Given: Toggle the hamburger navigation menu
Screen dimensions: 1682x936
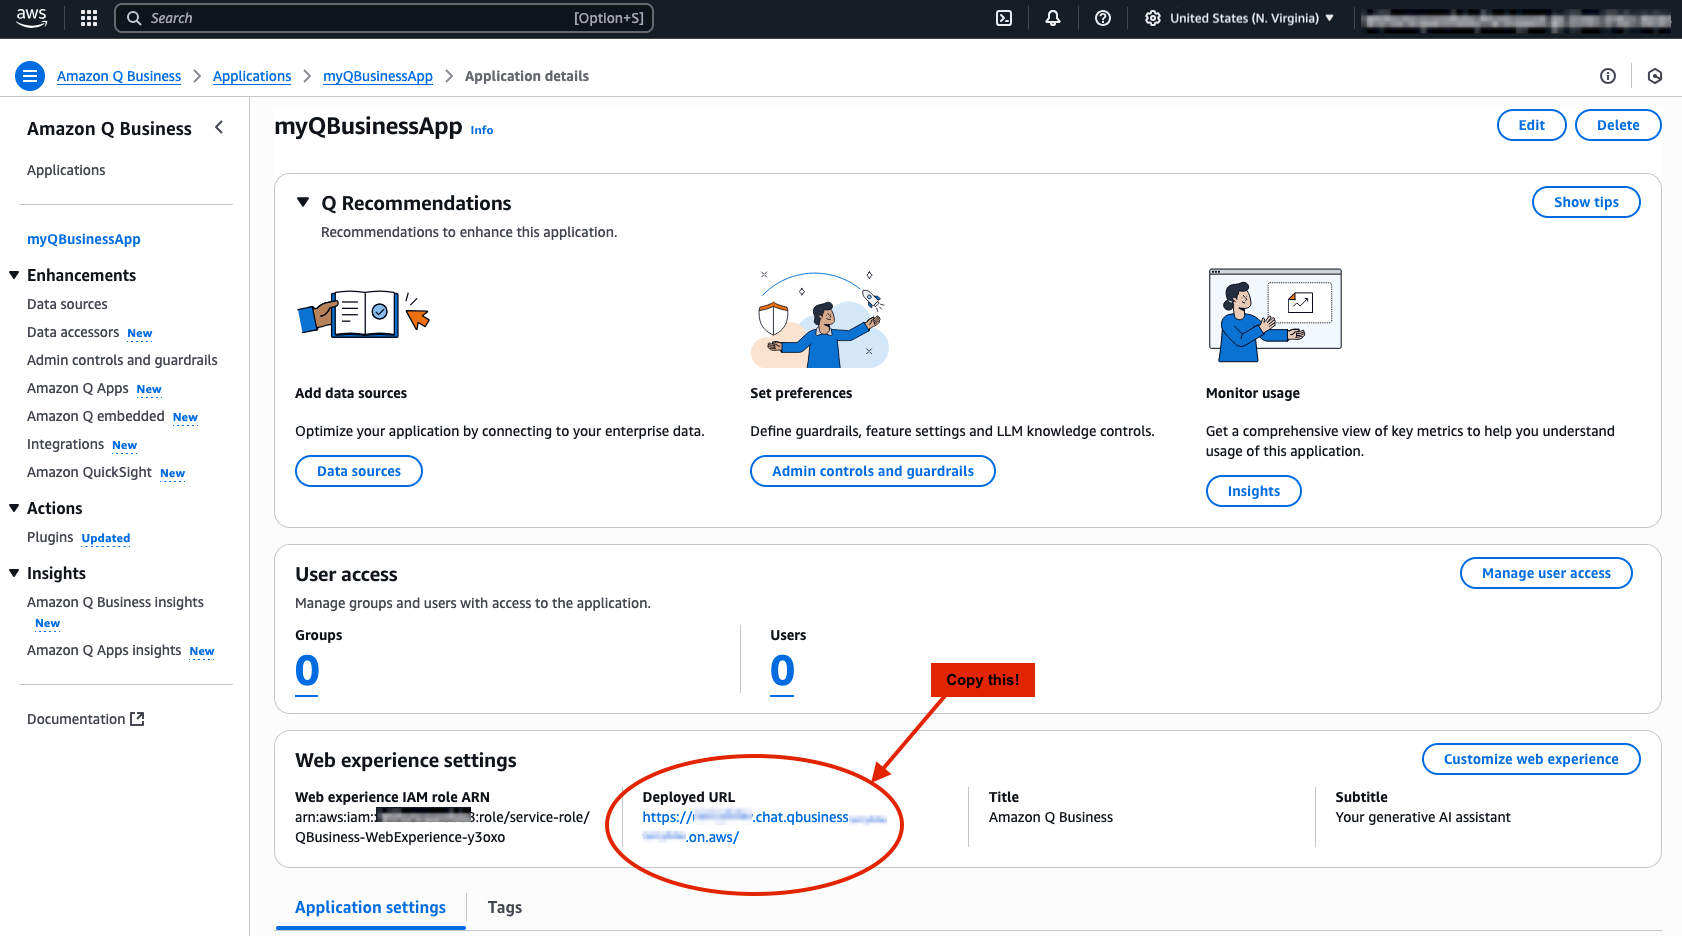Looking at the screenshot, I should click(x=30, y=76).
